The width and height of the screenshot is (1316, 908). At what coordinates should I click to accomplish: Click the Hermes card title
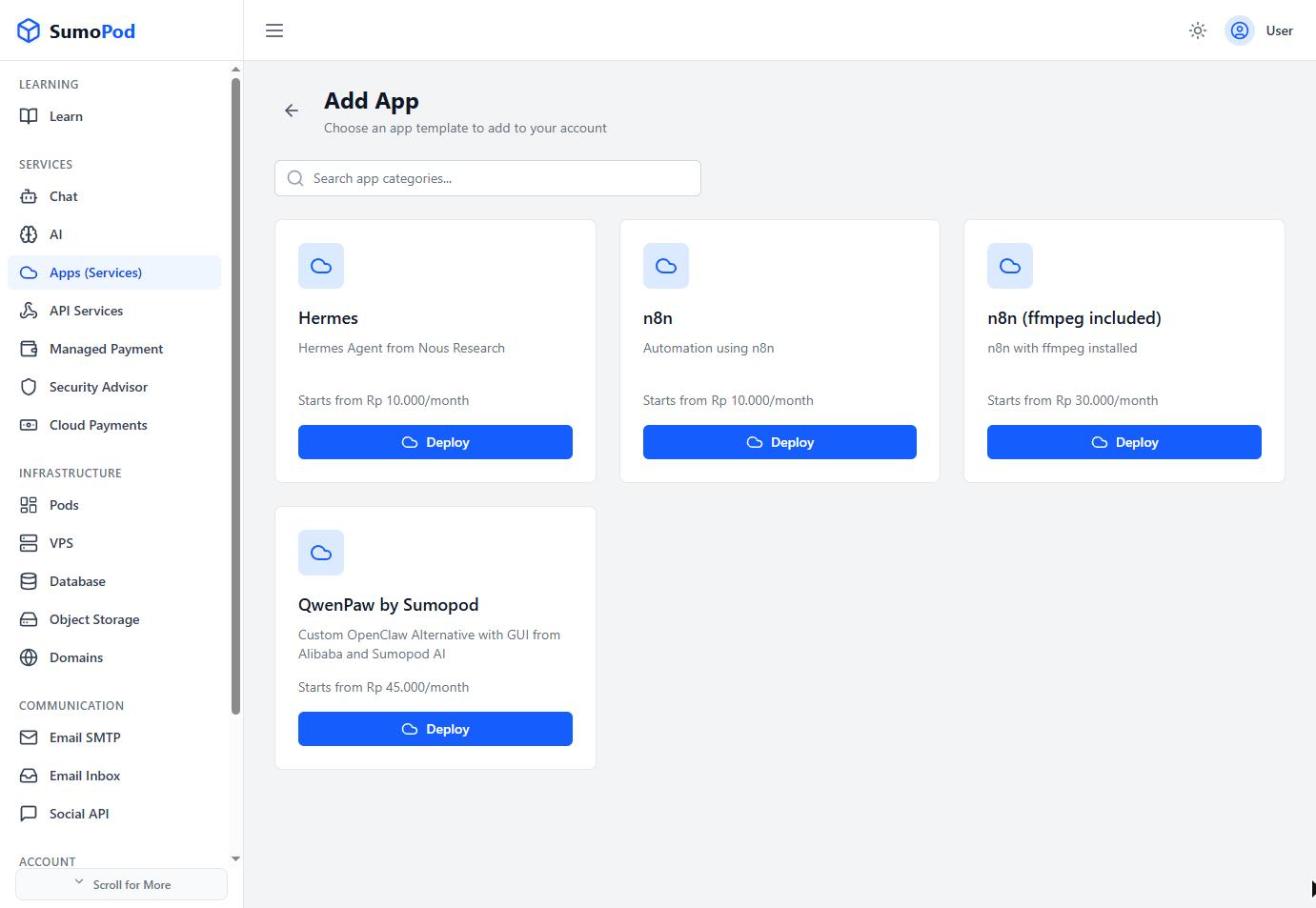(328, 318)
